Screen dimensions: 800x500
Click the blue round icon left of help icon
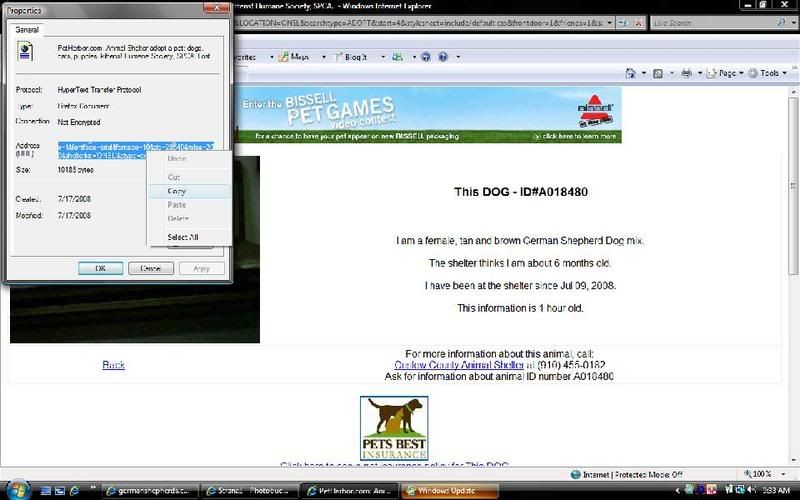426,57
